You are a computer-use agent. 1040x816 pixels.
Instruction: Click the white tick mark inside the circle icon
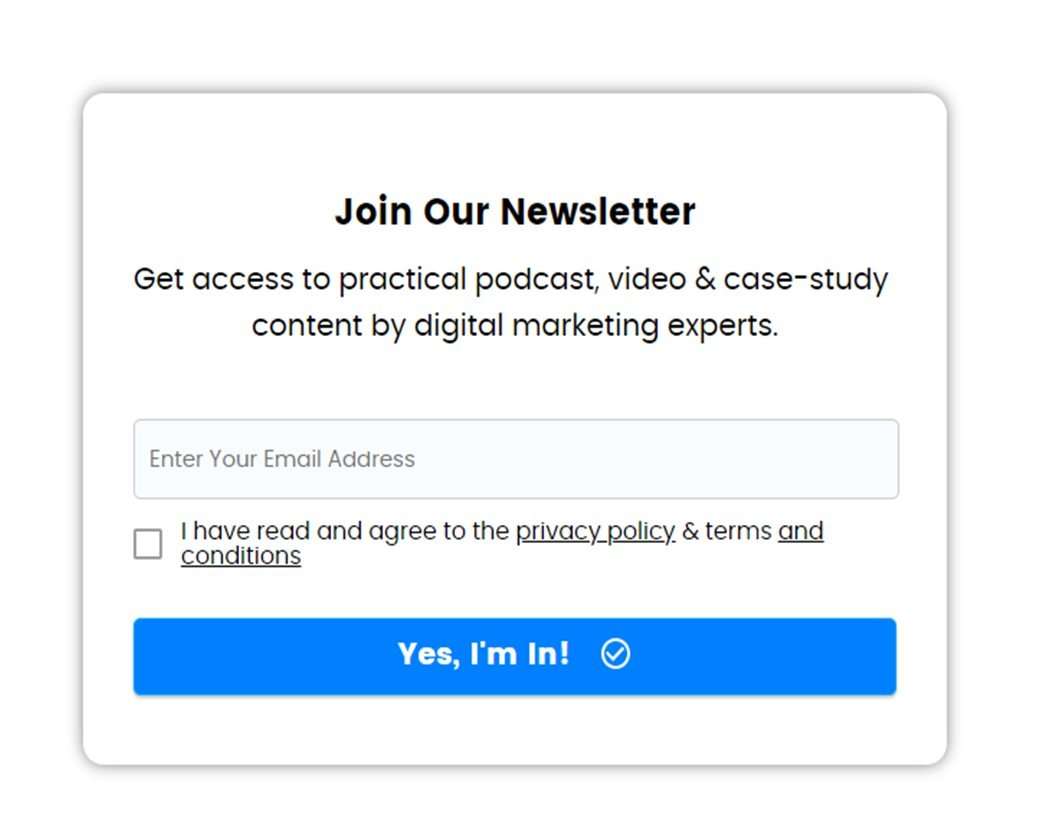pos(616,654)
